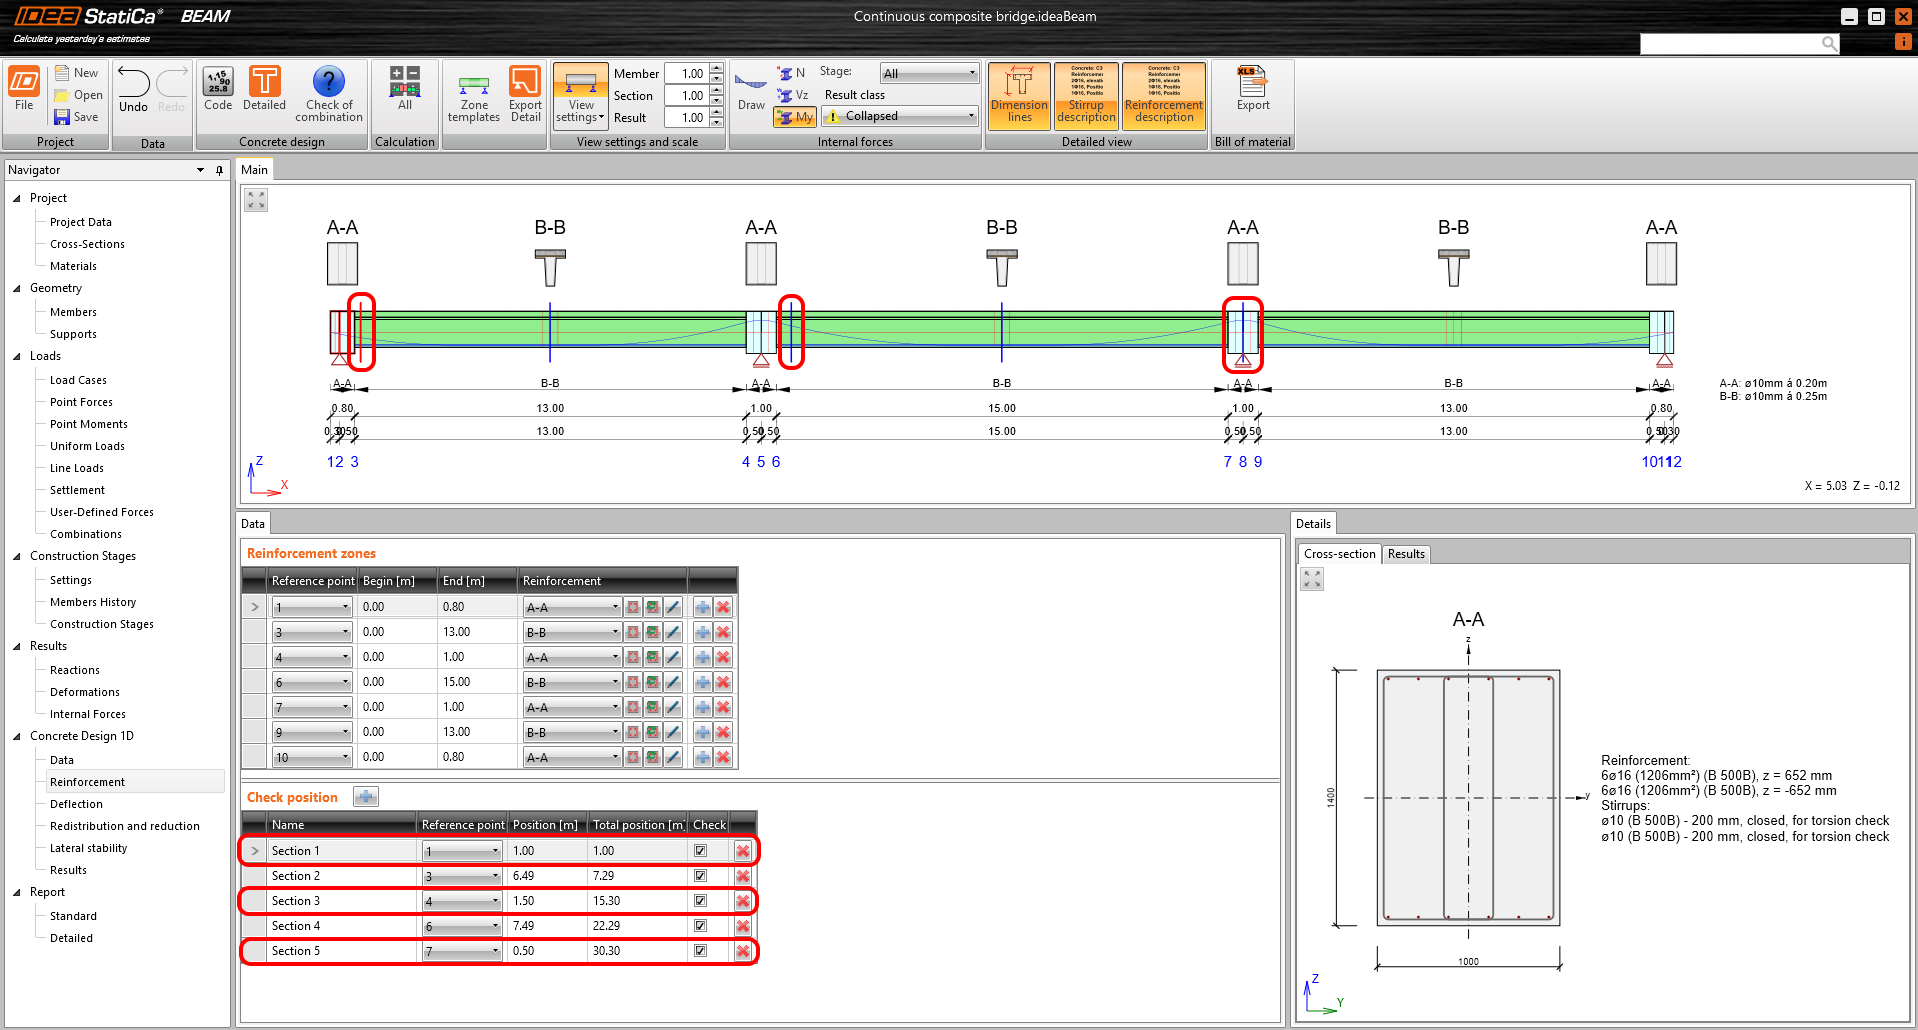Toggle the My internal force display

point(795,117)
